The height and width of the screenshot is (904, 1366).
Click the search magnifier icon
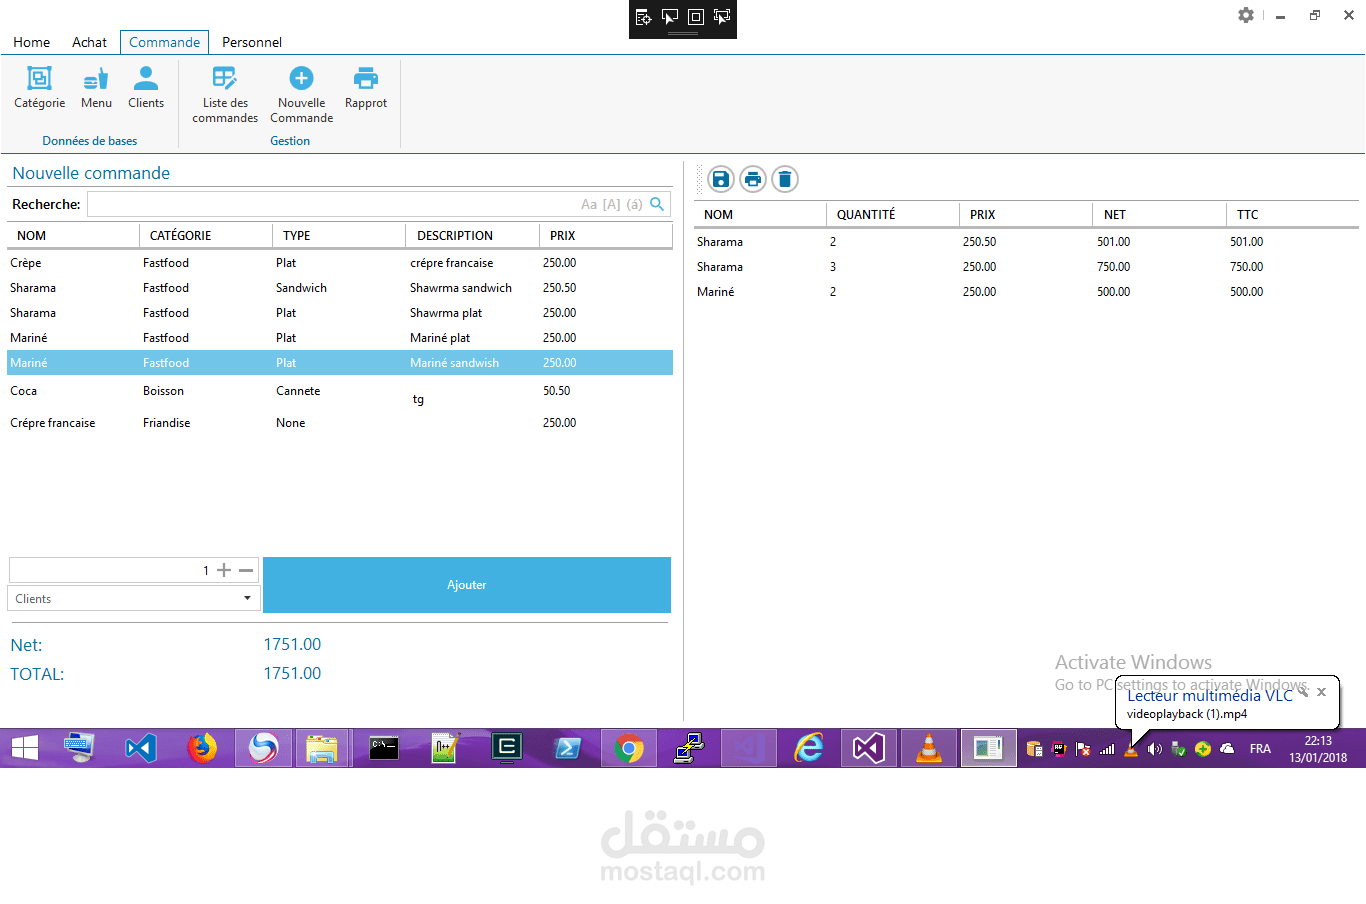click(657, 204)
